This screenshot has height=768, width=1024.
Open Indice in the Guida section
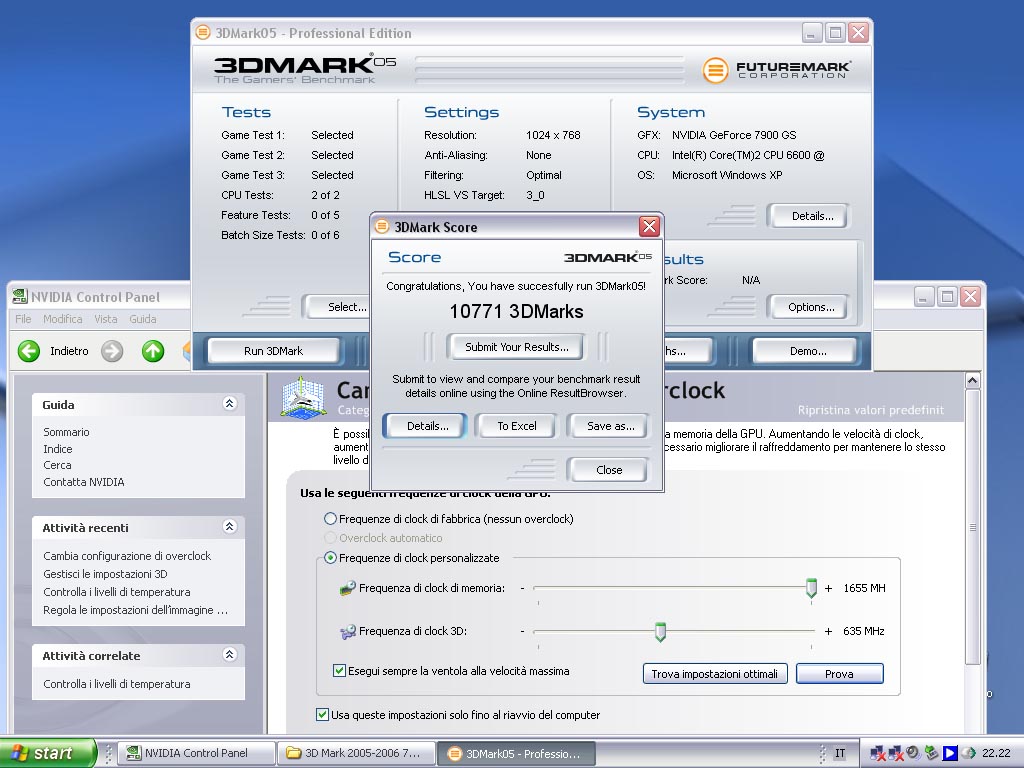point(57,449)
